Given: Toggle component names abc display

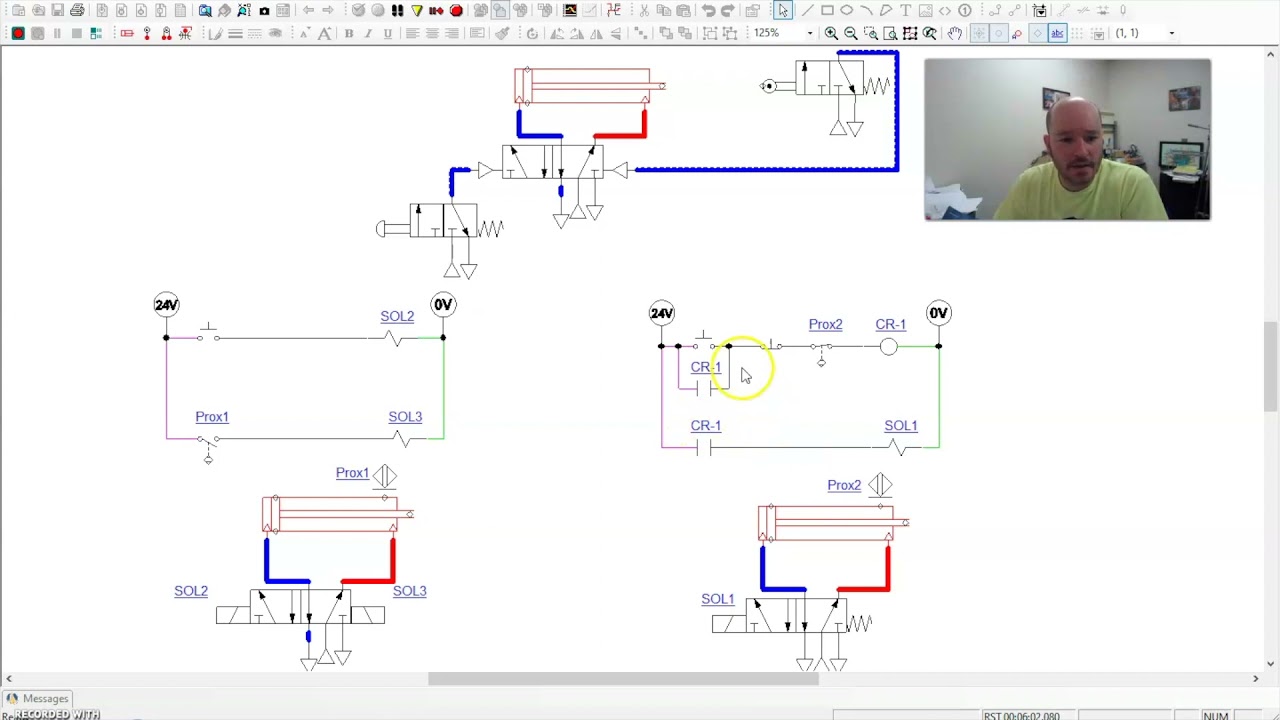Looking at the screenshot, I should click(1057, 33).
